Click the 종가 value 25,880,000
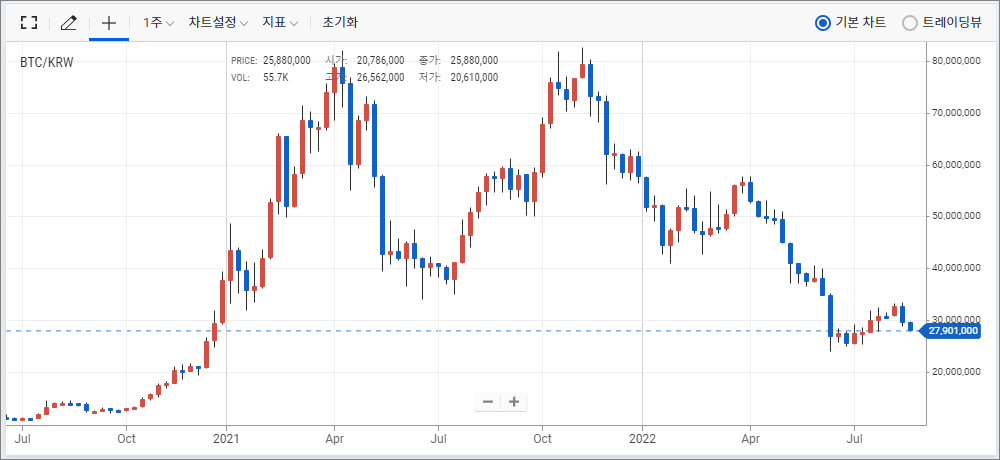The image size is (1000, 460). [474, 61]
